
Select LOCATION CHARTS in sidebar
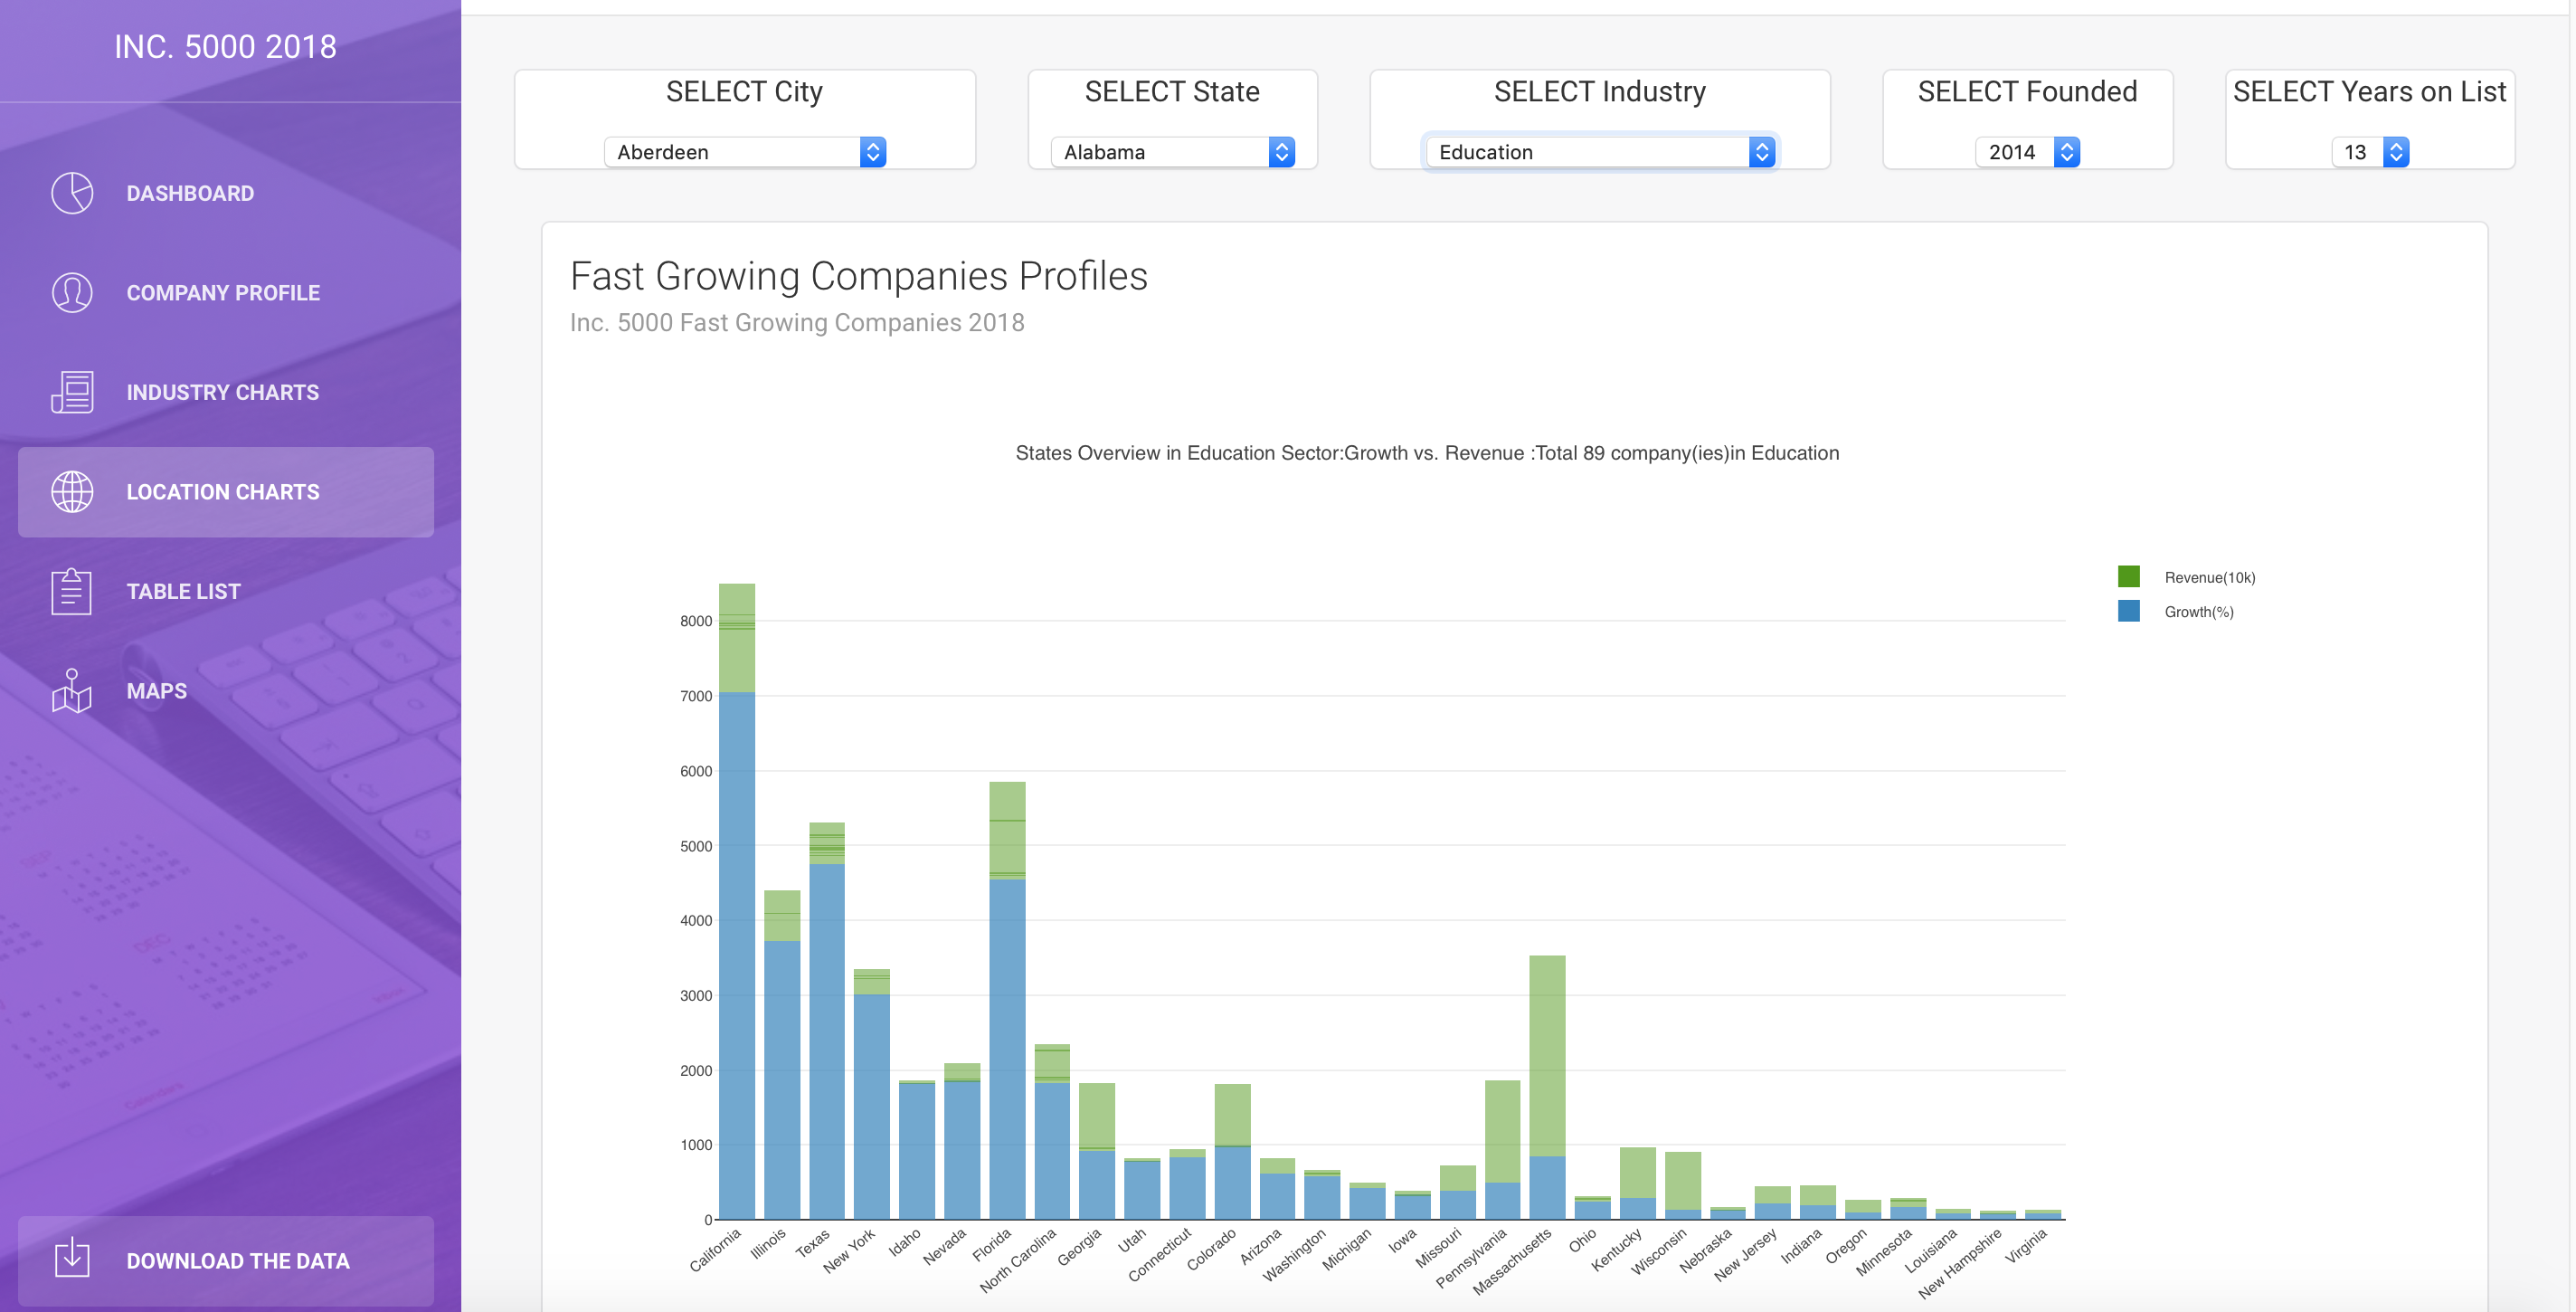[226, 492]
